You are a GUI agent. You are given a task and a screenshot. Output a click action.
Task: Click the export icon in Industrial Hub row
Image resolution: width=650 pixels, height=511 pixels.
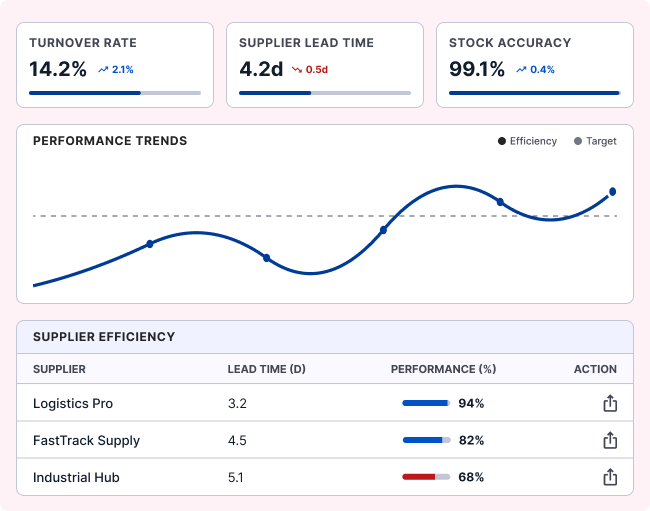(x=610, y=477)
